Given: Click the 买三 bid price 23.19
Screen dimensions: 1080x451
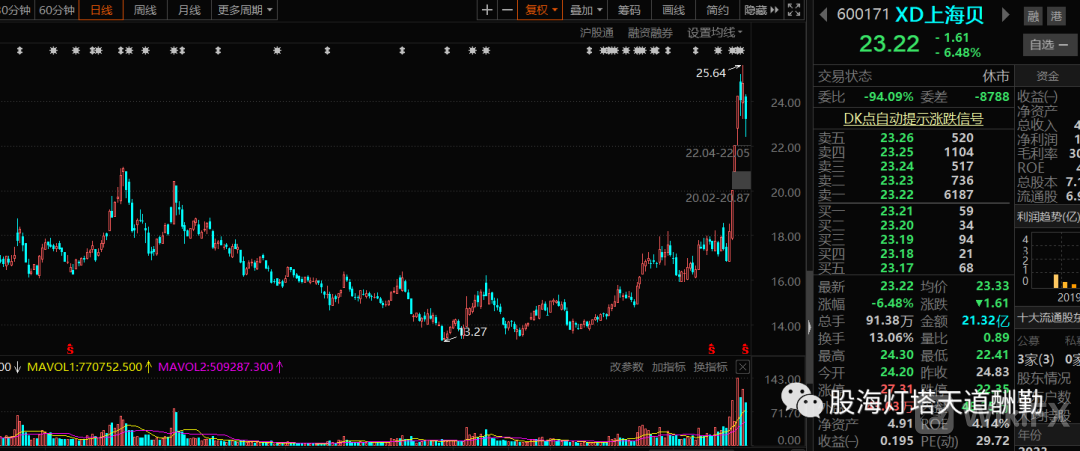Looking at the screenshot, I should [x=897, y=240].
